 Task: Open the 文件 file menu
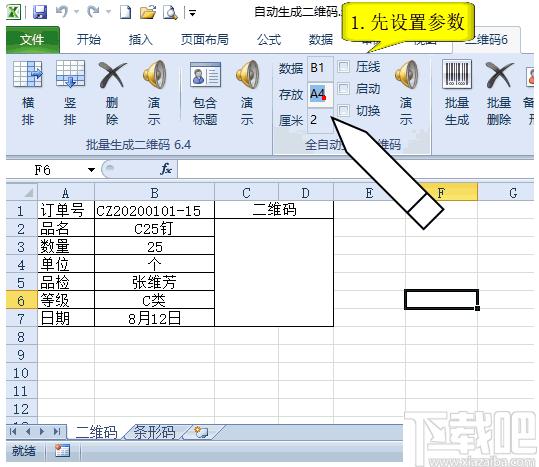click(32, 40)
